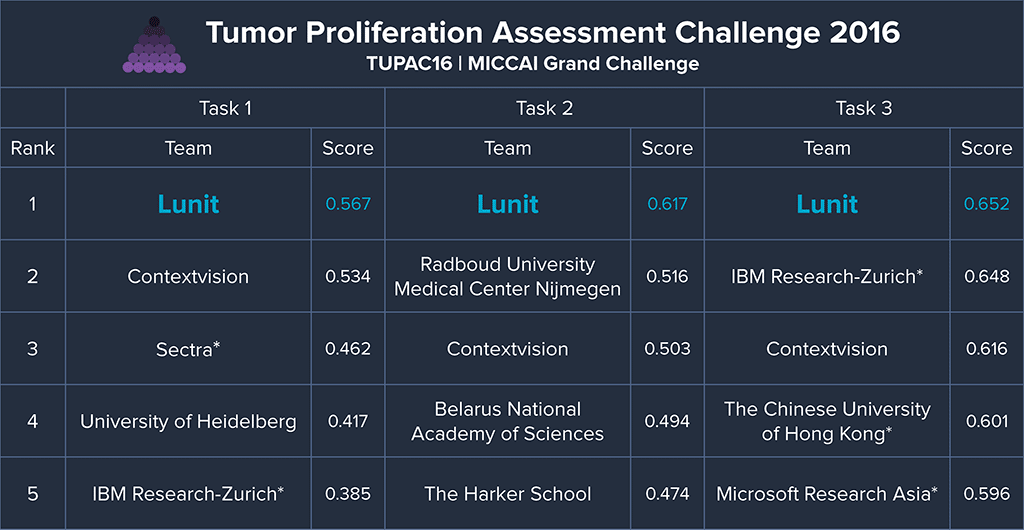Click the Tumor Proliferation Assessment Challenge title
1024x530 pixels.
tap(552, 33)
